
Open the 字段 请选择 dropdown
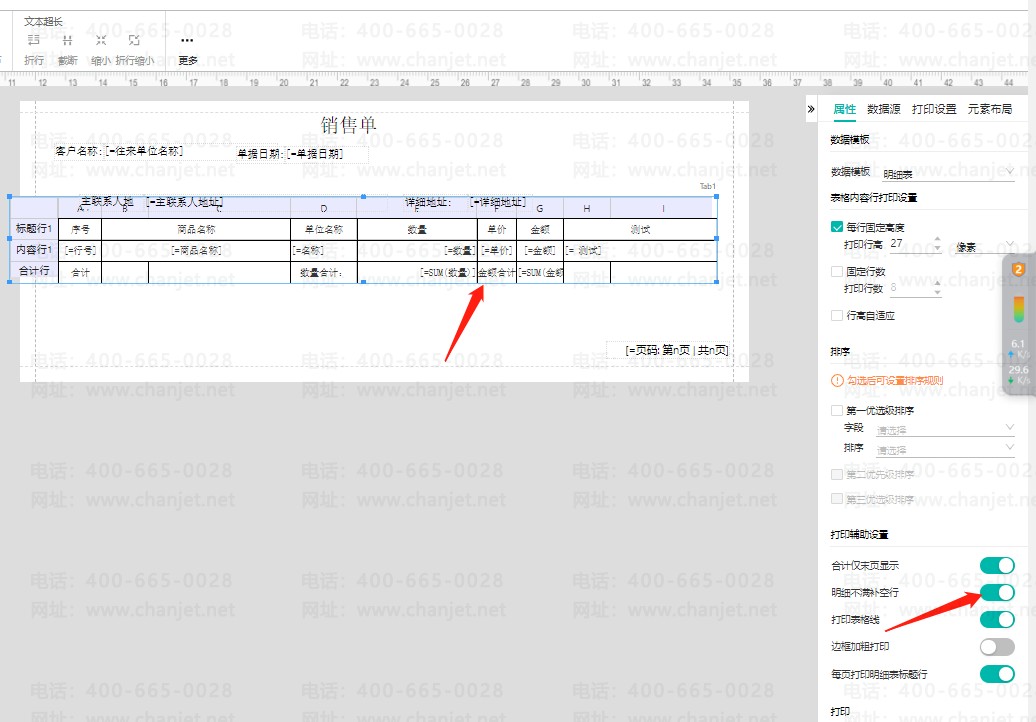(x=945, y=429)
